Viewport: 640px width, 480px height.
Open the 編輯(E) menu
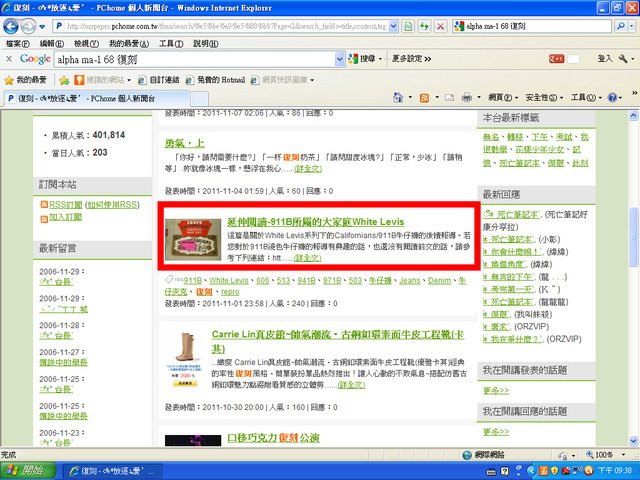point(52,44)
